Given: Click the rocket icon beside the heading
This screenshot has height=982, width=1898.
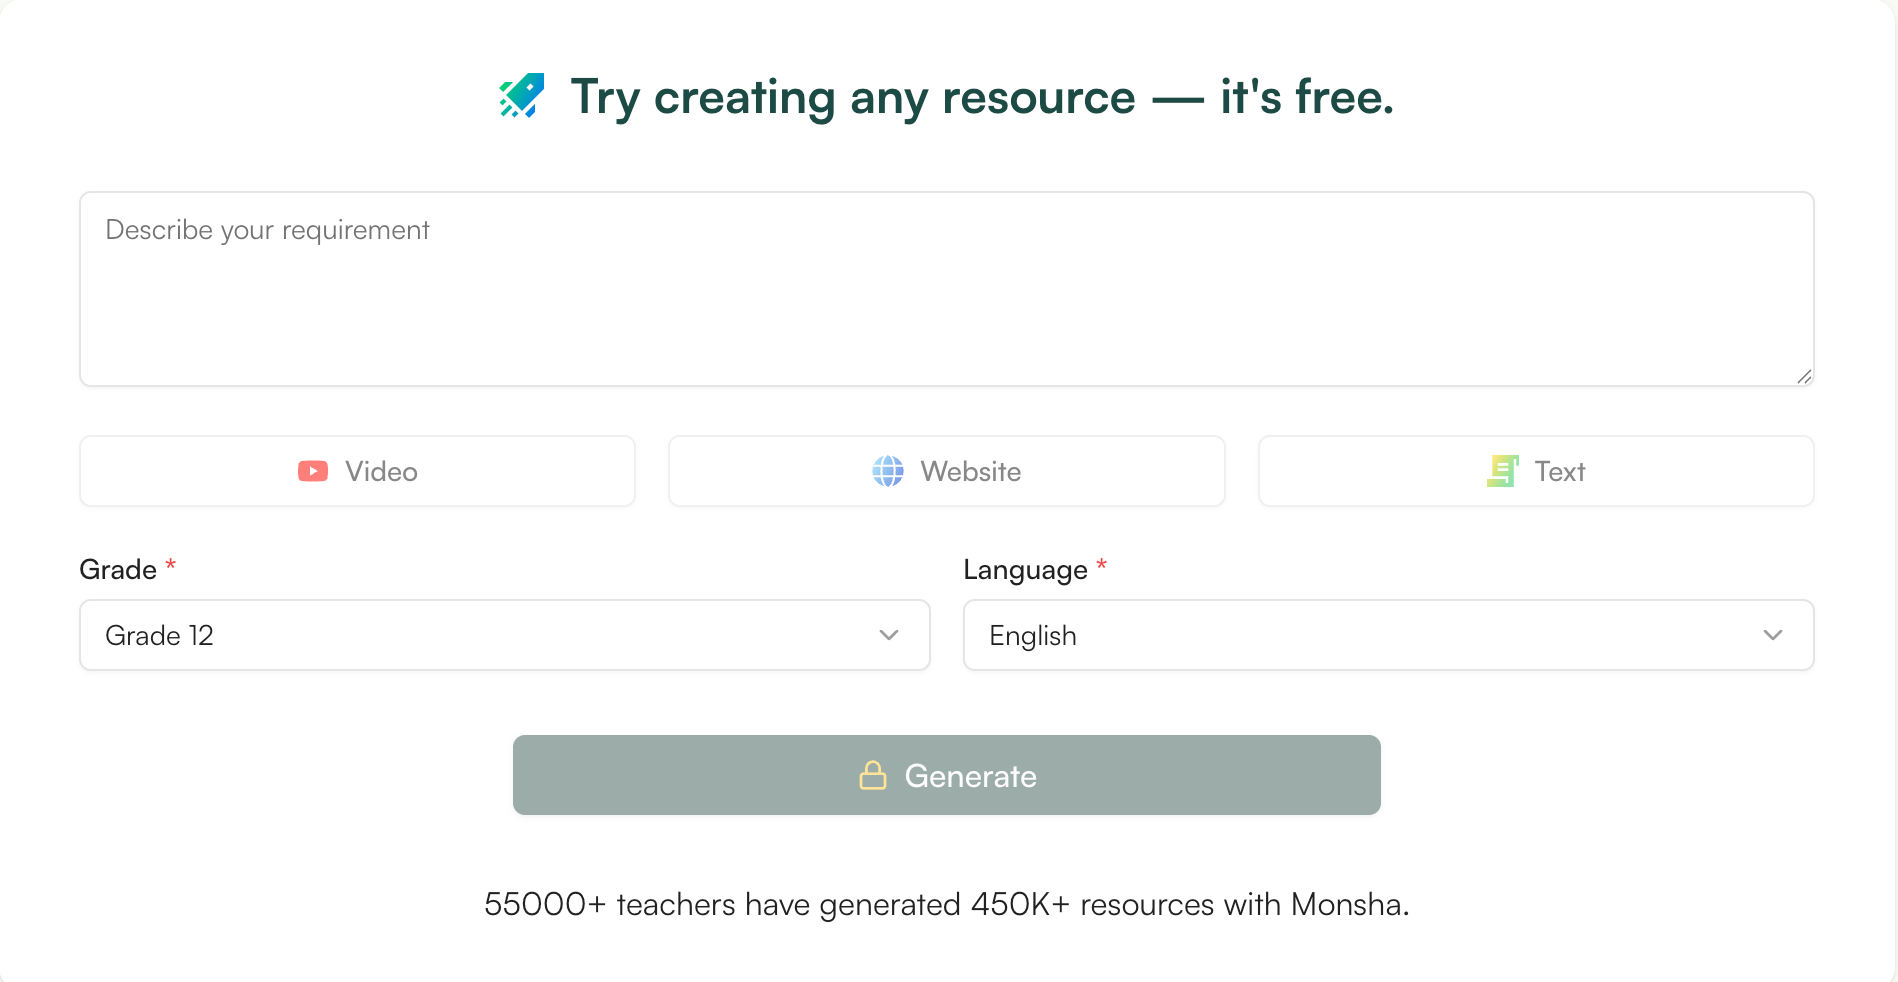Looking at the screenshot, I should point(520,96).
